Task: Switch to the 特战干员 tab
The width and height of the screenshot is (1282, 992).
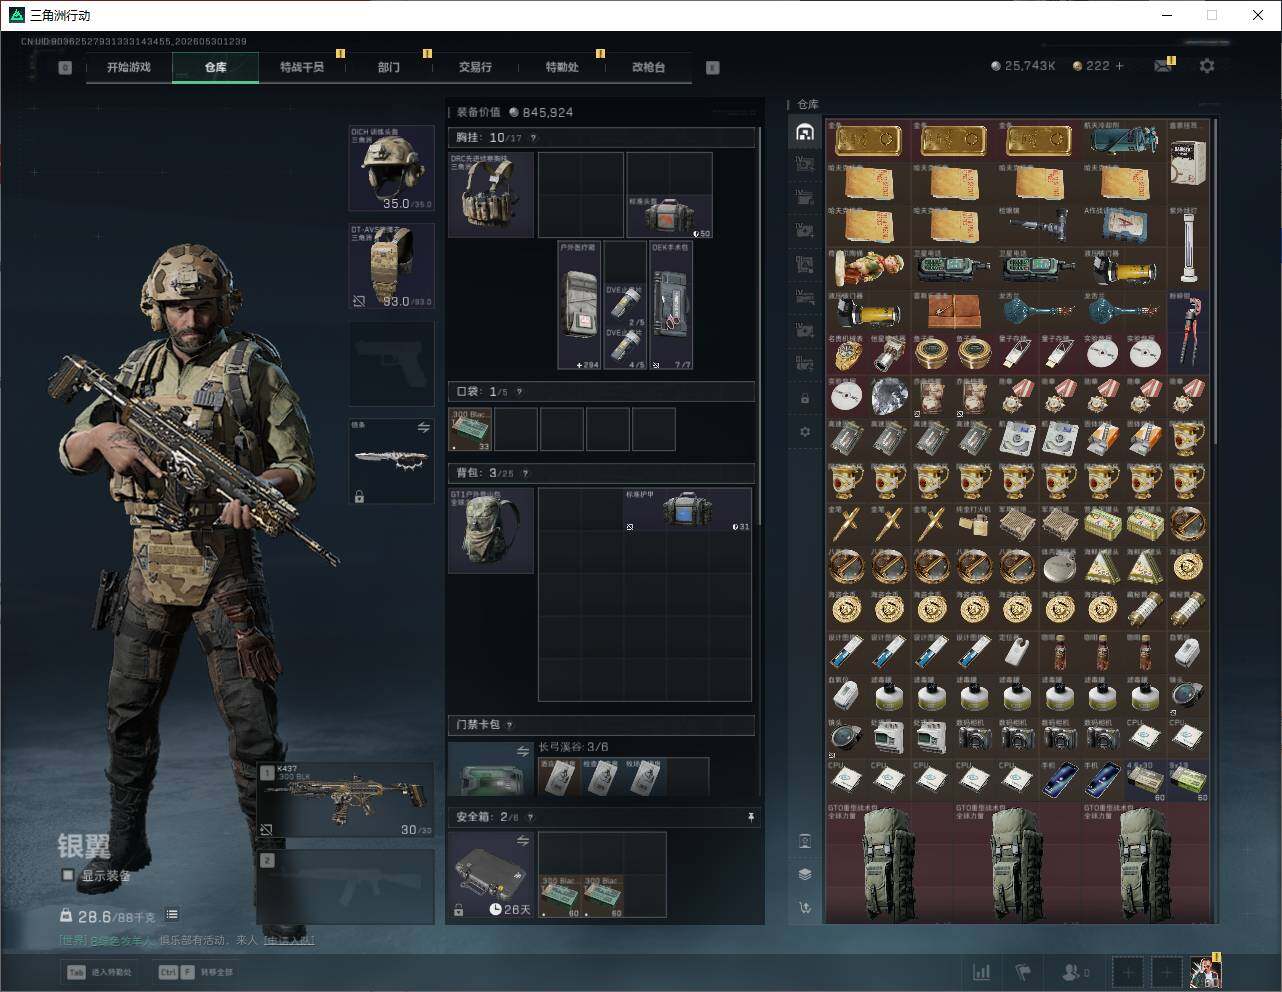Action: (x=302, y=67)
